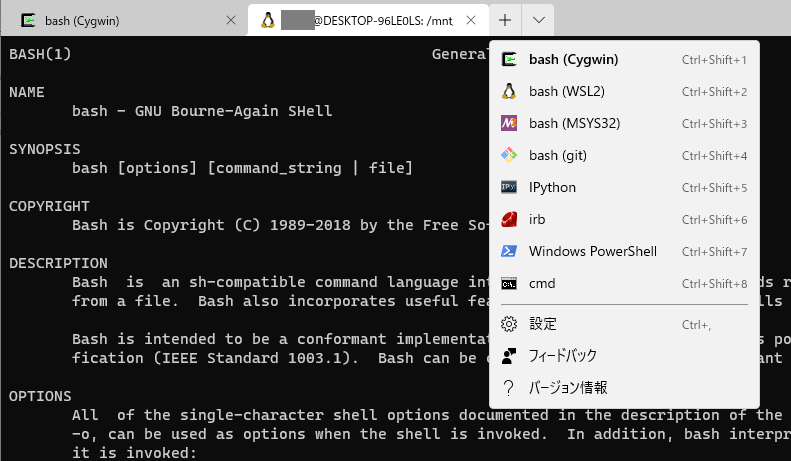Open Windows PowerShell from the menu

(x=624, y=251)
